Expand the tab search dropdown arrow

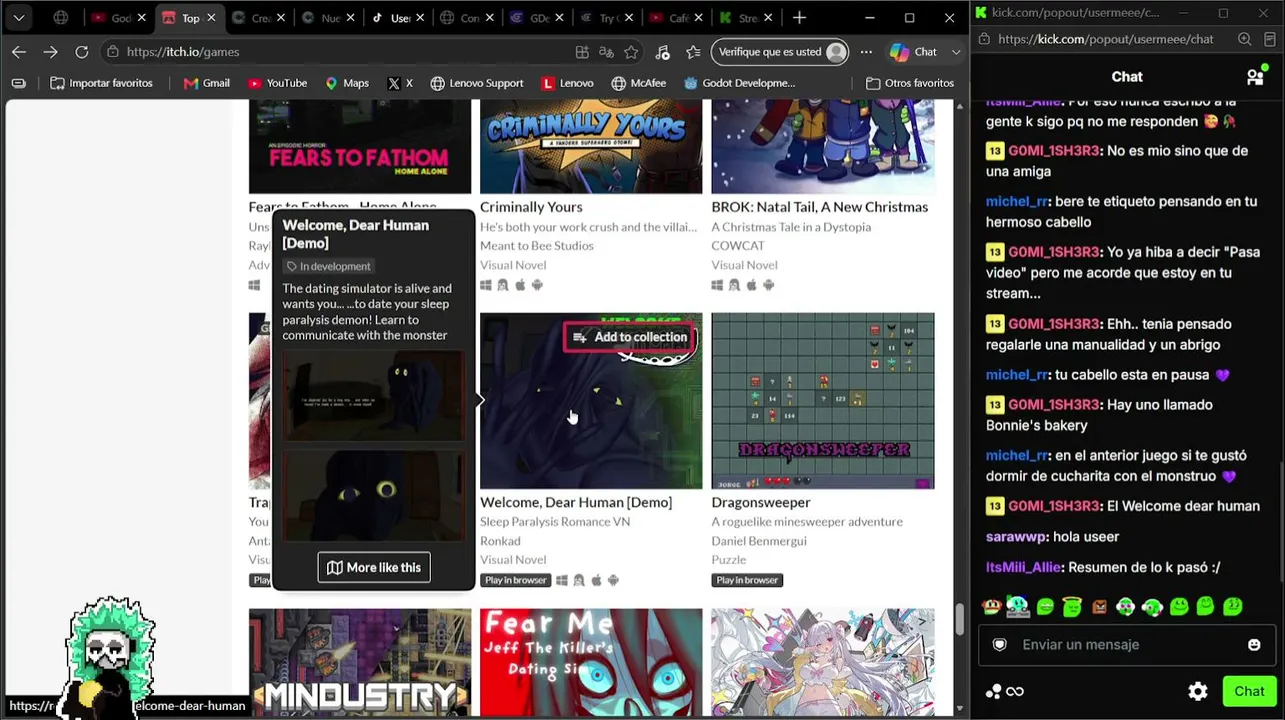coord(19,18)
